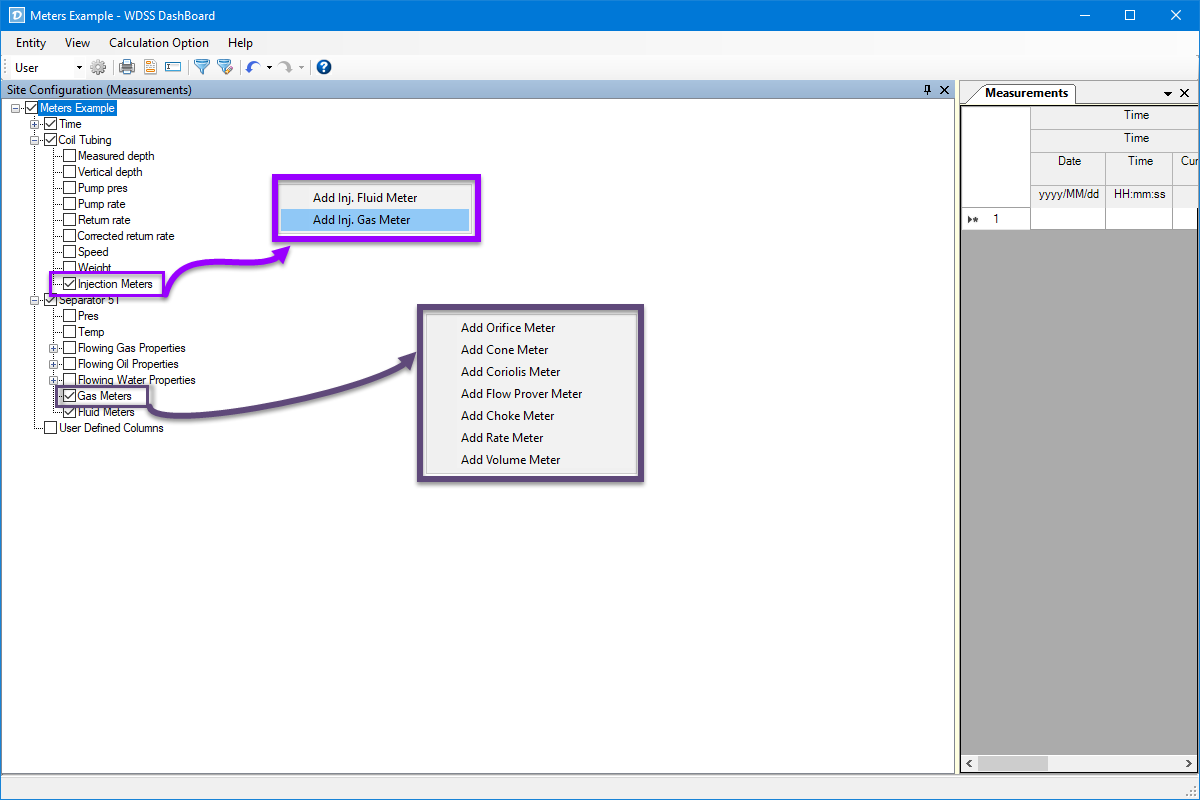The width and height of the screenshot is (1200, 800).
Task: Check the Speed checkbox
Action: tap(69, 252)
